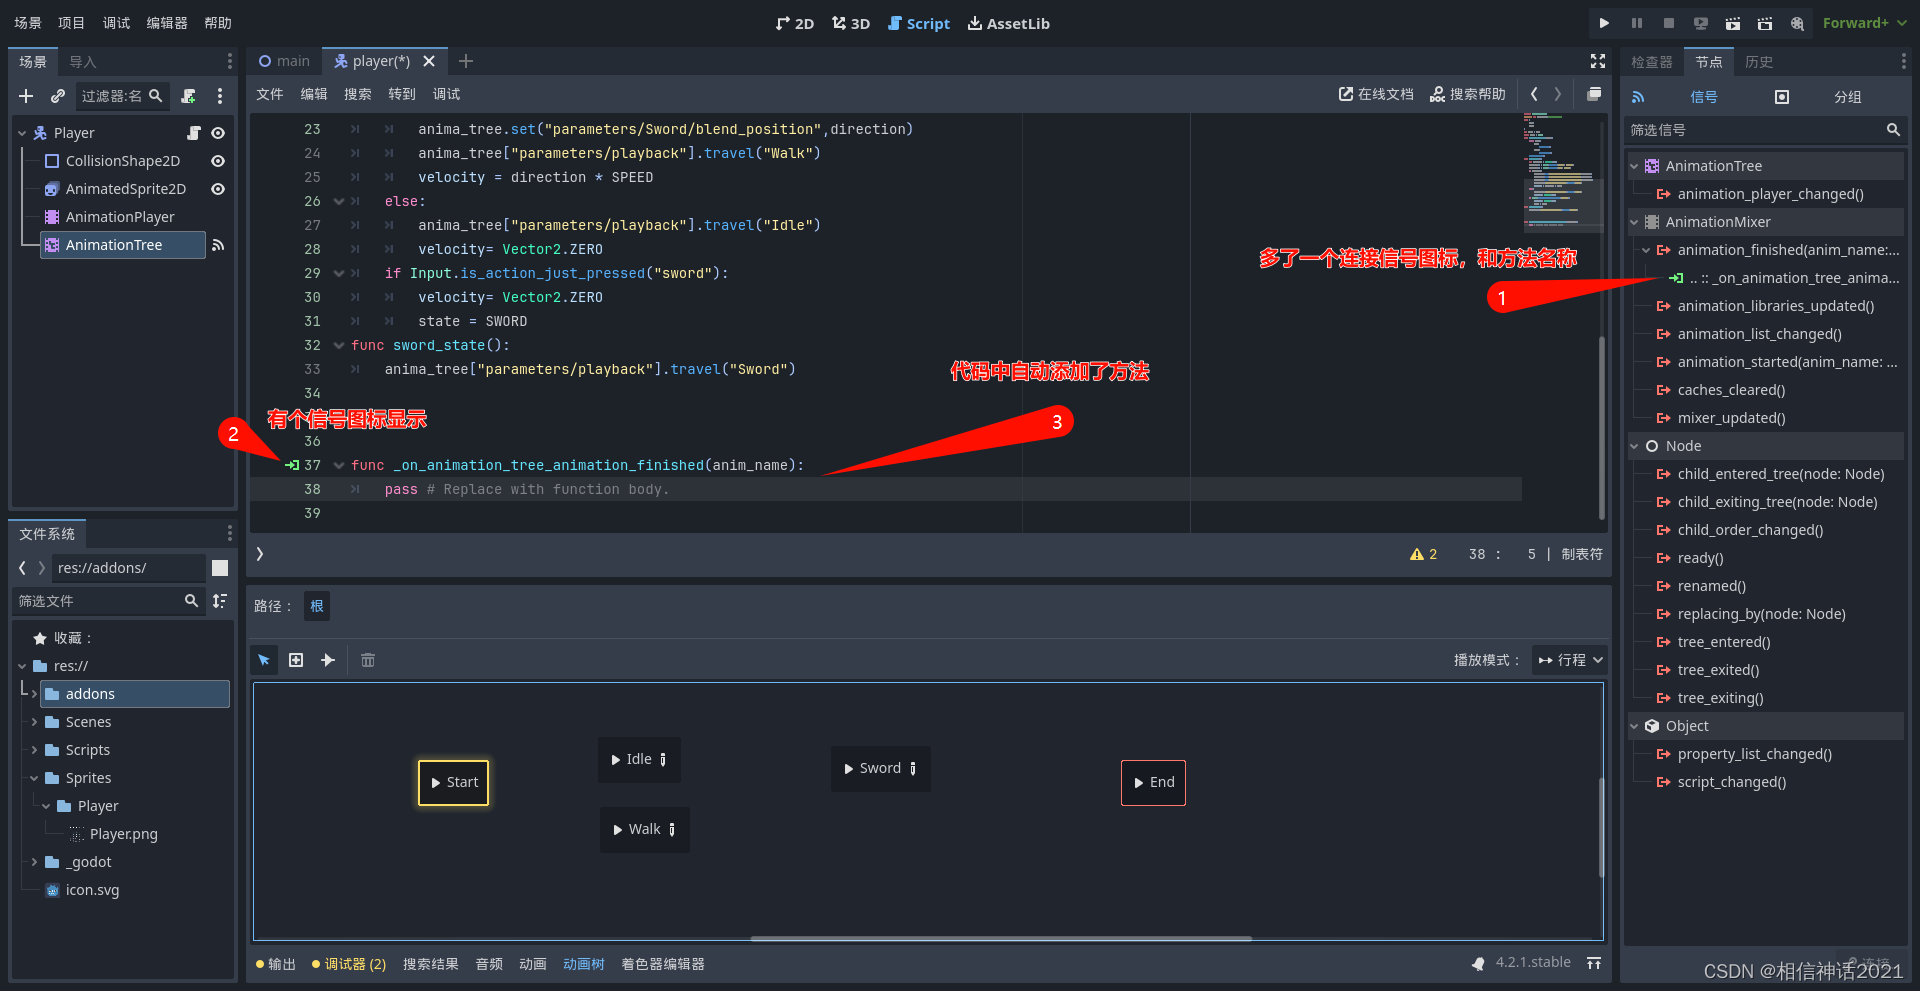
Task: Toggle filesystem split view mode
Action: [x=220, y=568]
